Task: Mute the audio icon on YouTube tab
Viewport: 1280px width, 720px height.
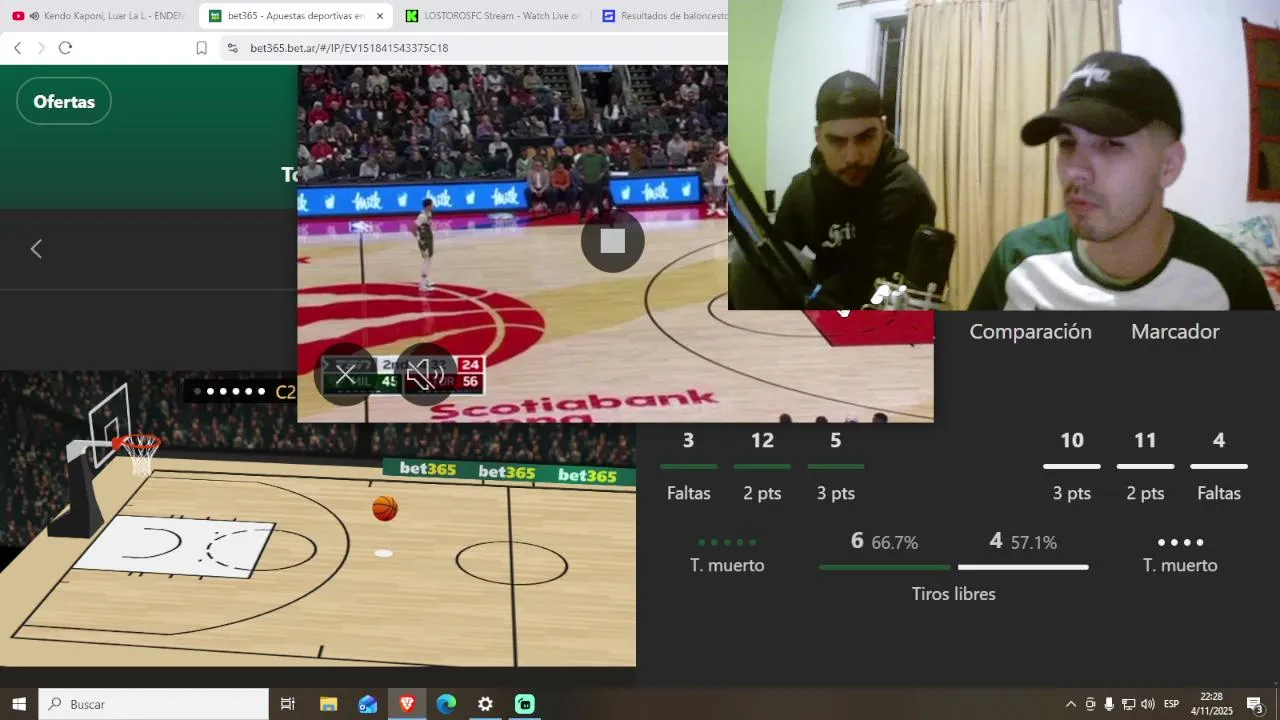Action: tap(34, 16)
